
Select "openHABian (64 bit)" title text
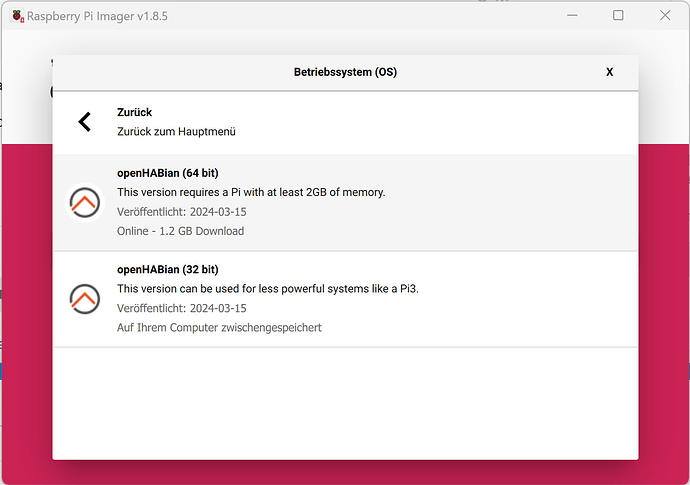(x=168, y=173)
